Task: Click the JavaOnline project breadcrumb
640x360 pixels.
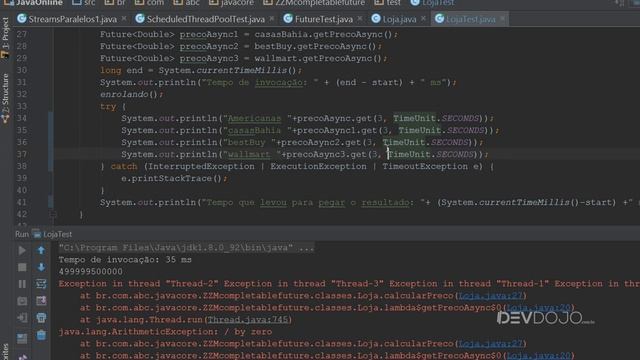Action: click(33, 3)
